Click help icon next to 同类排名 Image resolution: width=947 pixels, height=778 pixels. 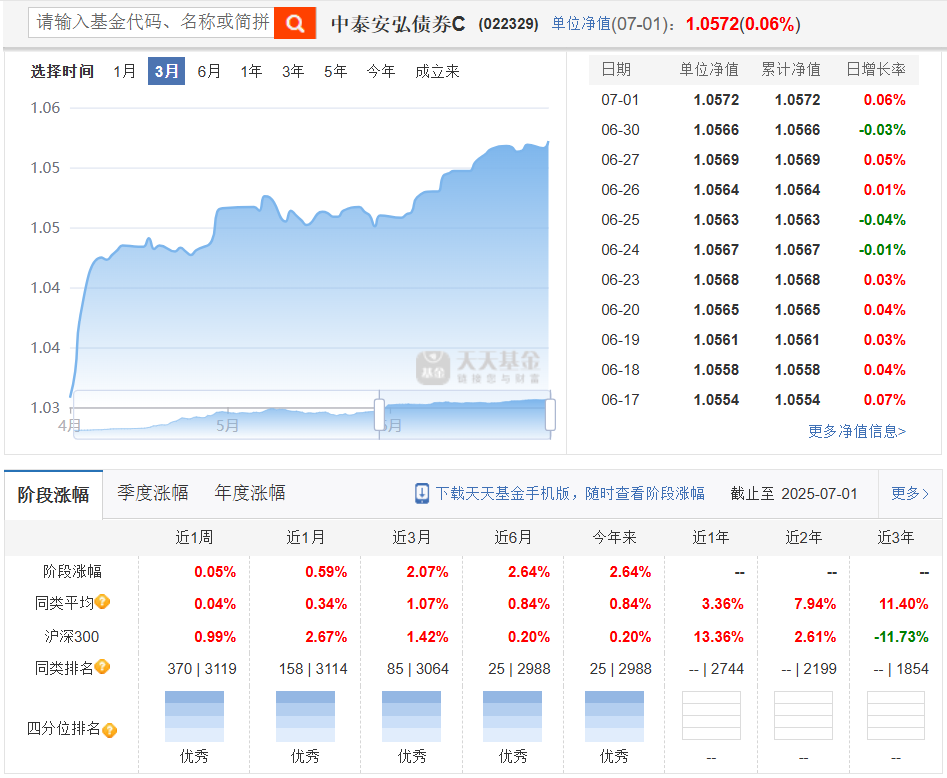click(x=103, y=667)
